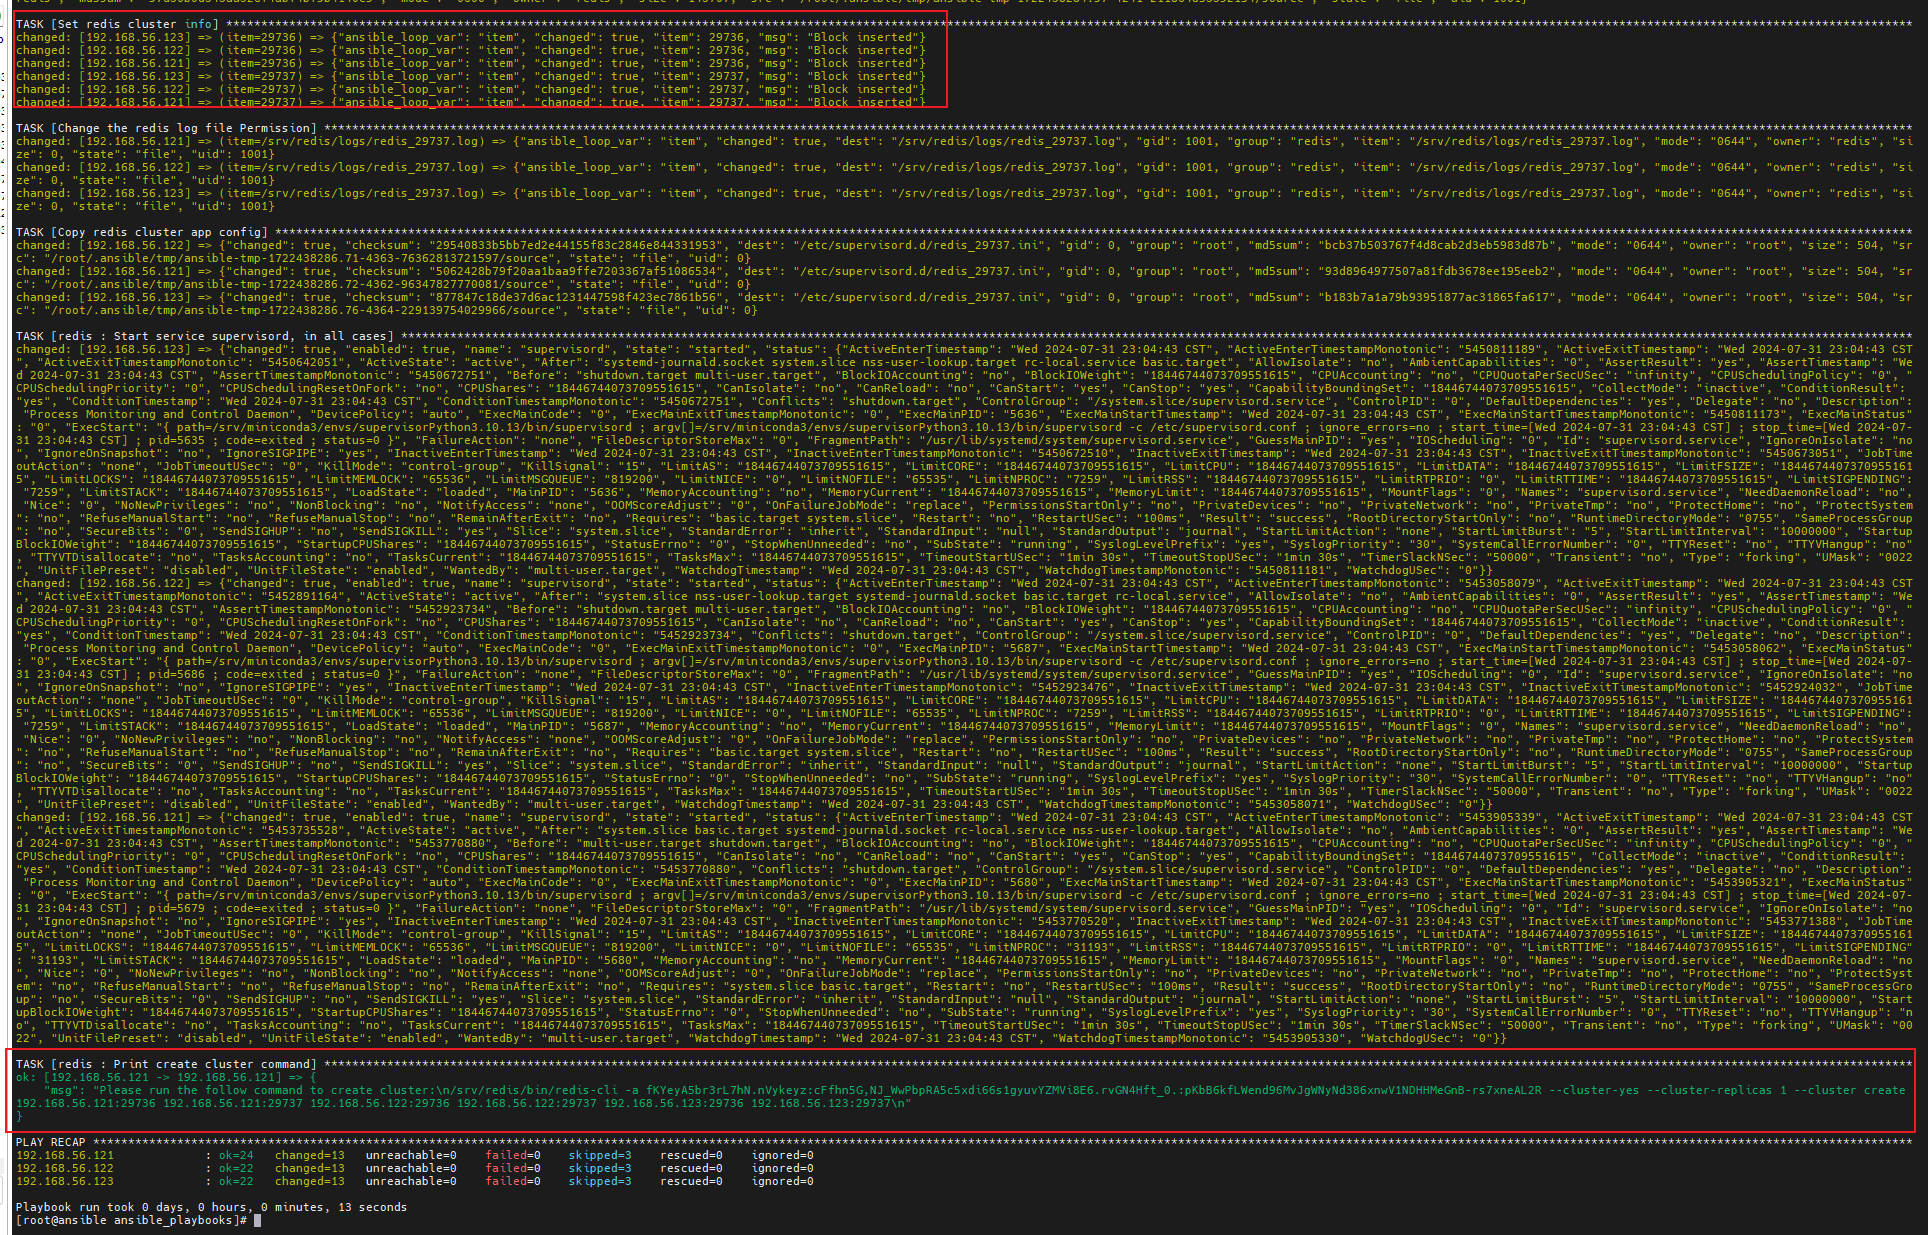The height and width of the screenshot is (1235, 1928).
Task: Click the "[root@ansible ansible_playbooks]#" shell prompt
Action: (131, 1220)
